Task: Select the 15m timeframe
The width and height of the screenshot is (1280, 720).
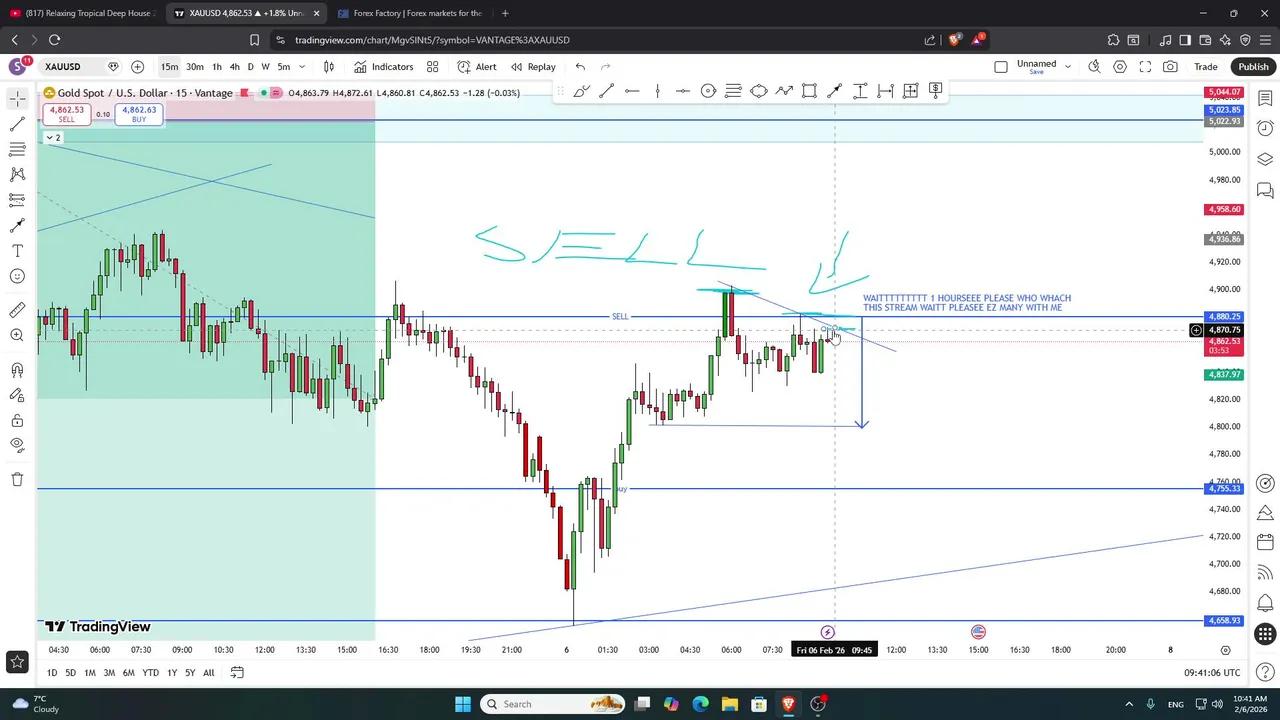Action: 169,67
